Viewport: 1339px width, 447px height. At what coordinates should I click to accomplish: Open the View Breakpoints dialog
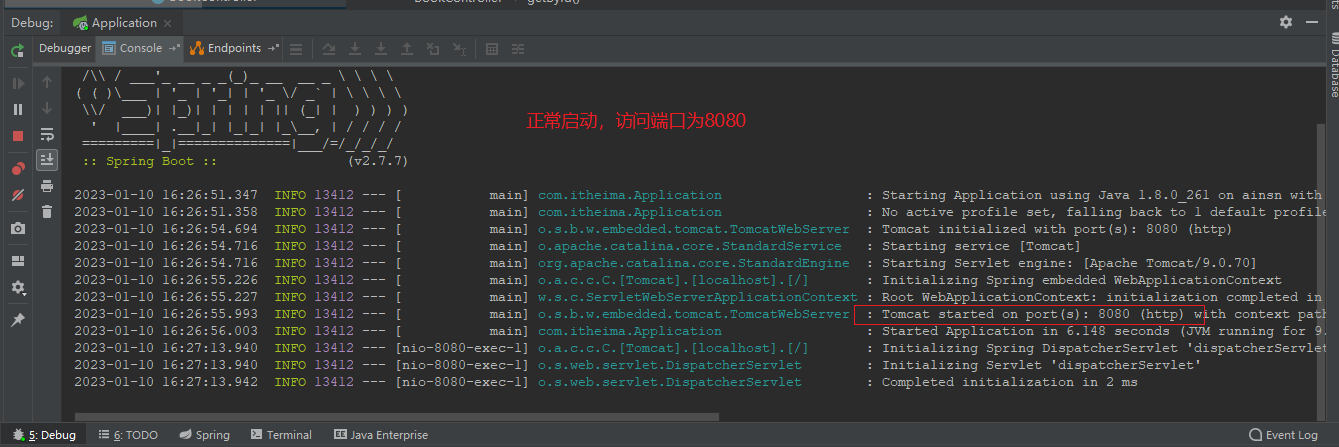17,168
